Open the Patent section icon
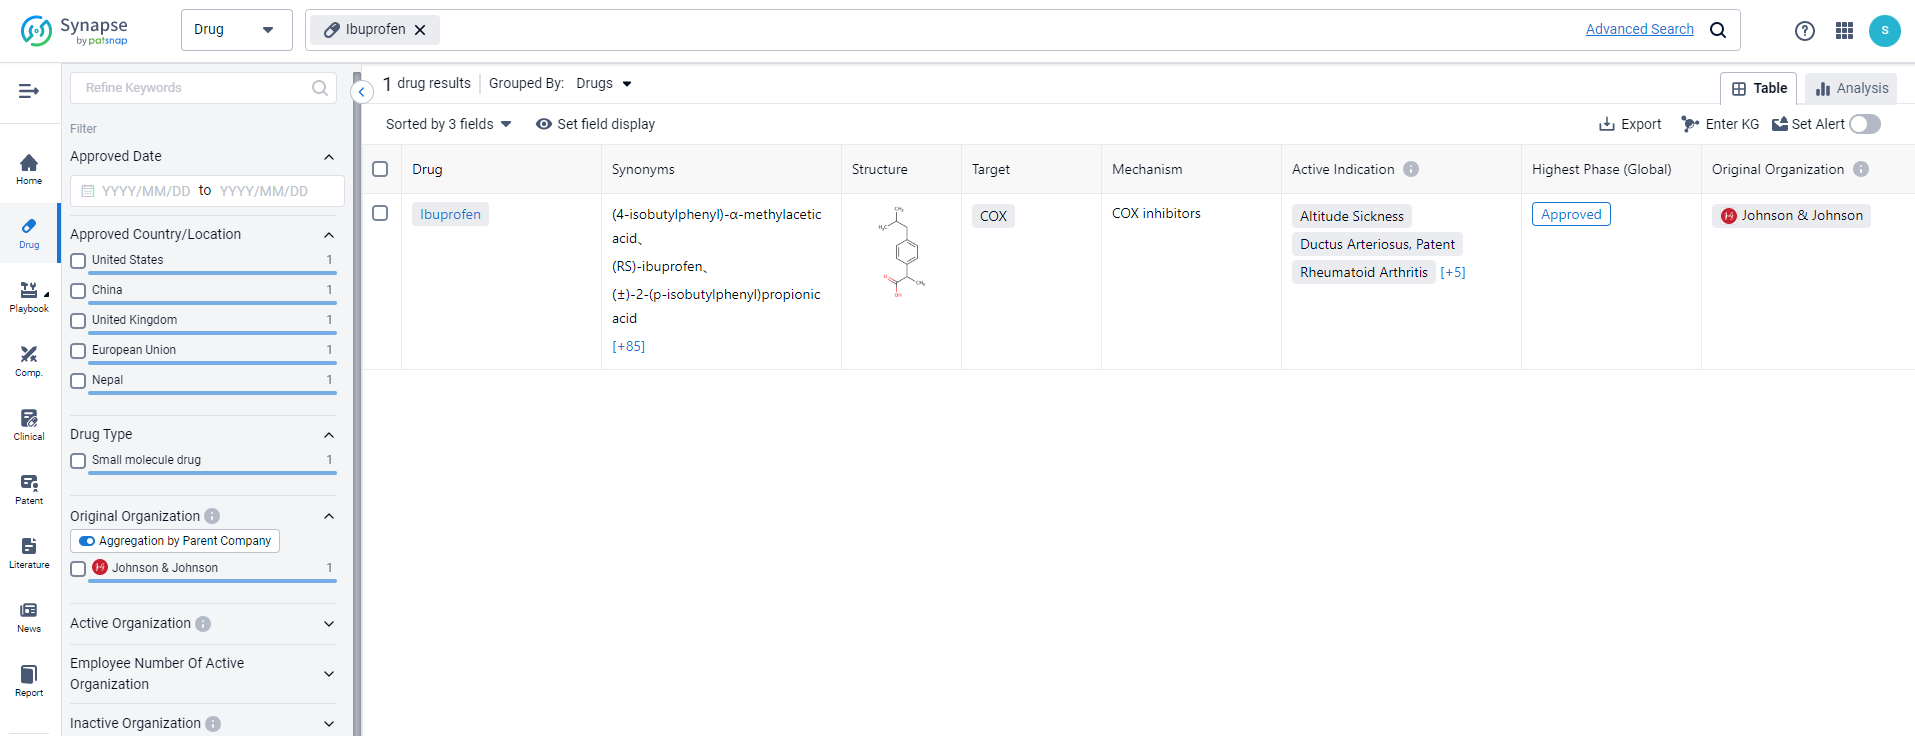The height and width of the screenshot is (736, 1915). click(x=29, y=488)
